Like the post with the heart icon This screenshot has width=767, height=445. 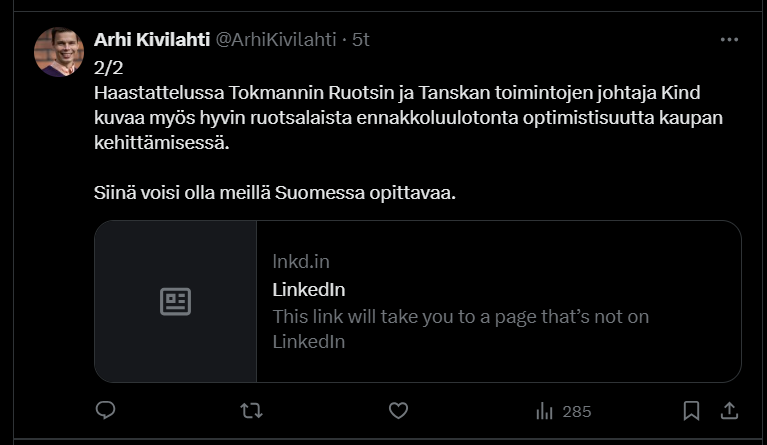click(398, 410)
